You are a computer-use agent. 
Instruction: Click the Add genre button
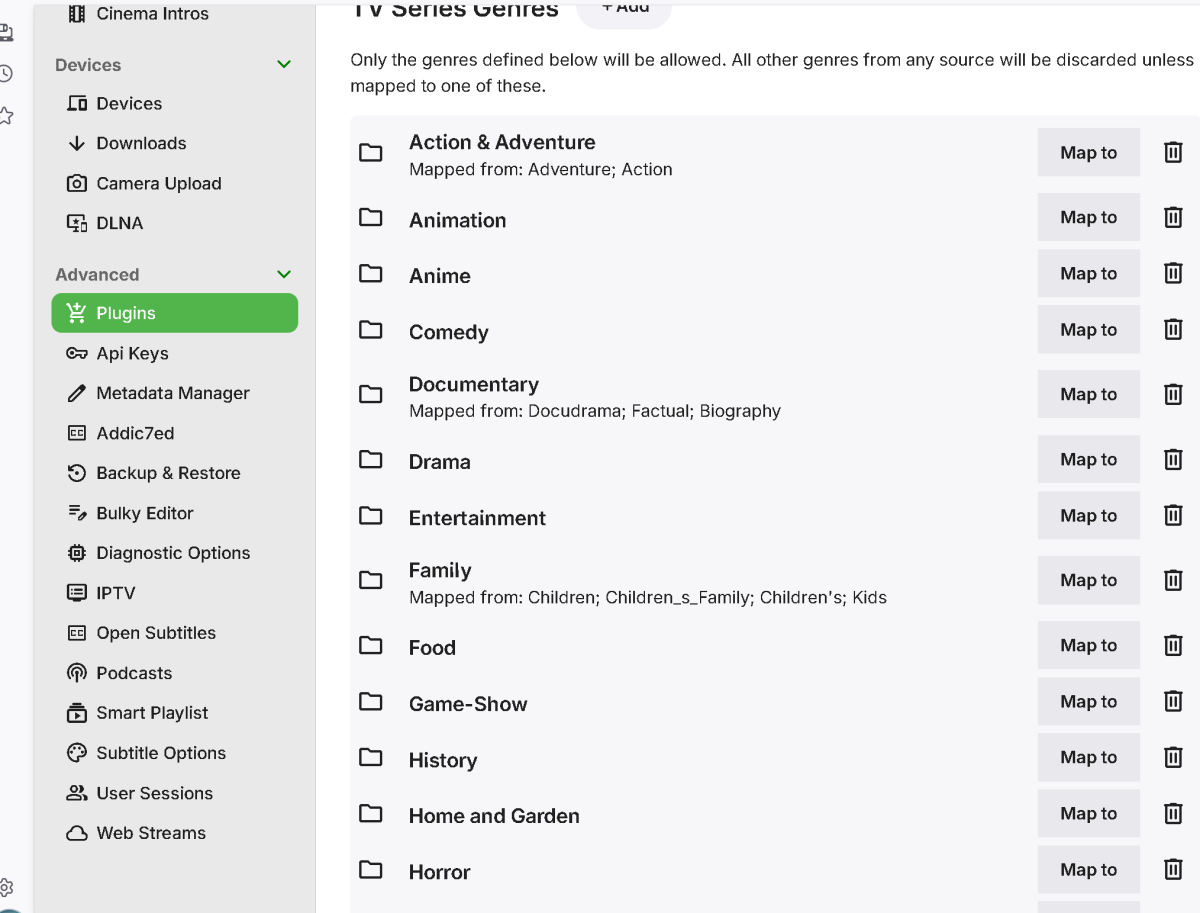point(625,8)
